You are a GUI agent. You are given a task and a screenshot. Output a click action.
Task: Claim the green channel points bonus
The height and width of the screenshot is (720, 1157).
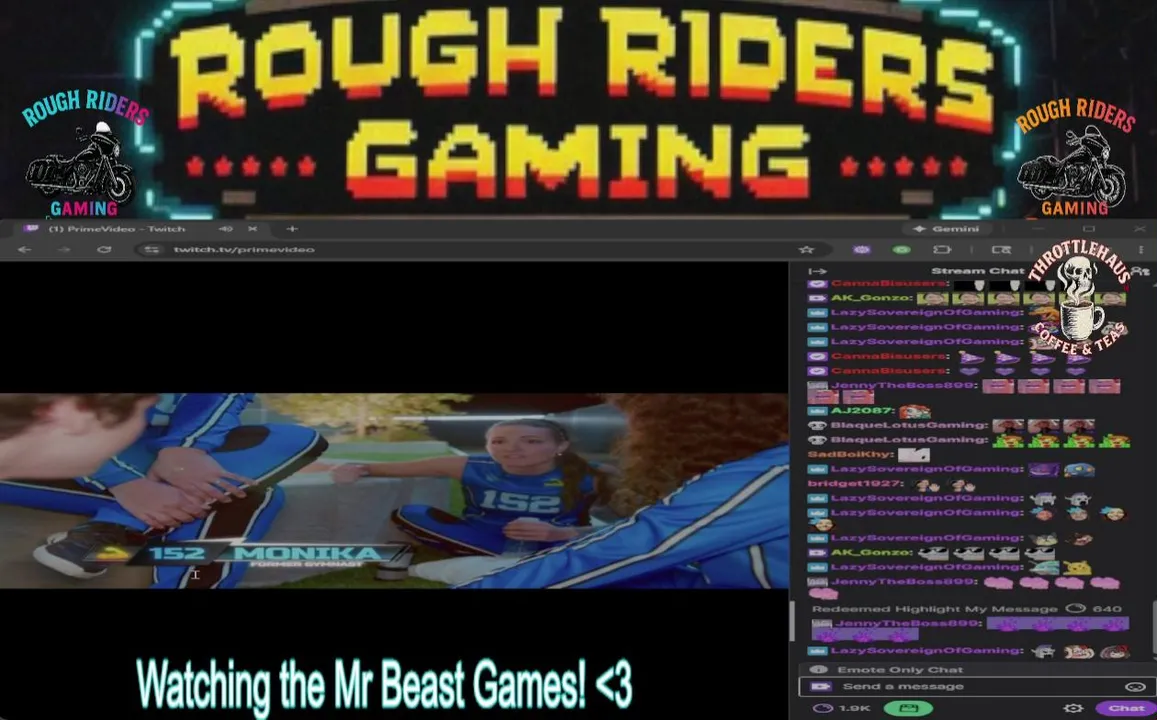[908, 707]
